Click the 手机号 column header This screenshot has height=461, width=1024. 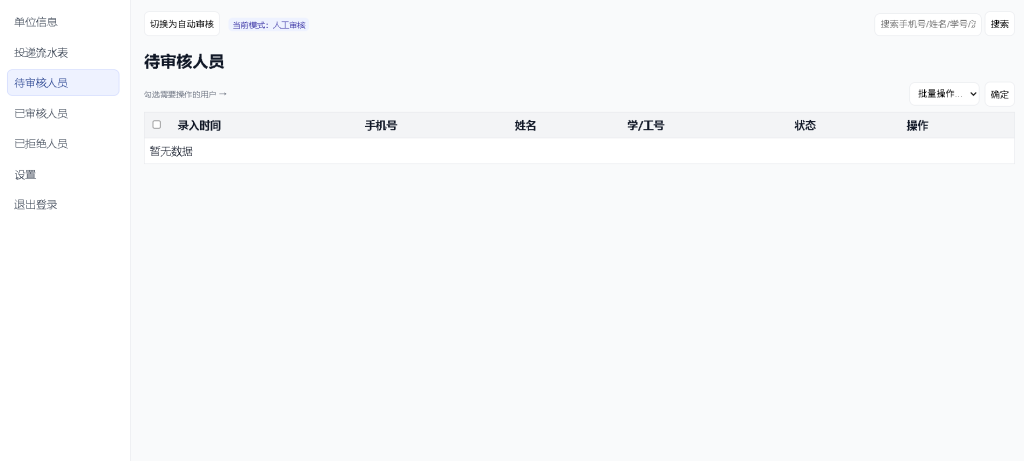point(381,126)
